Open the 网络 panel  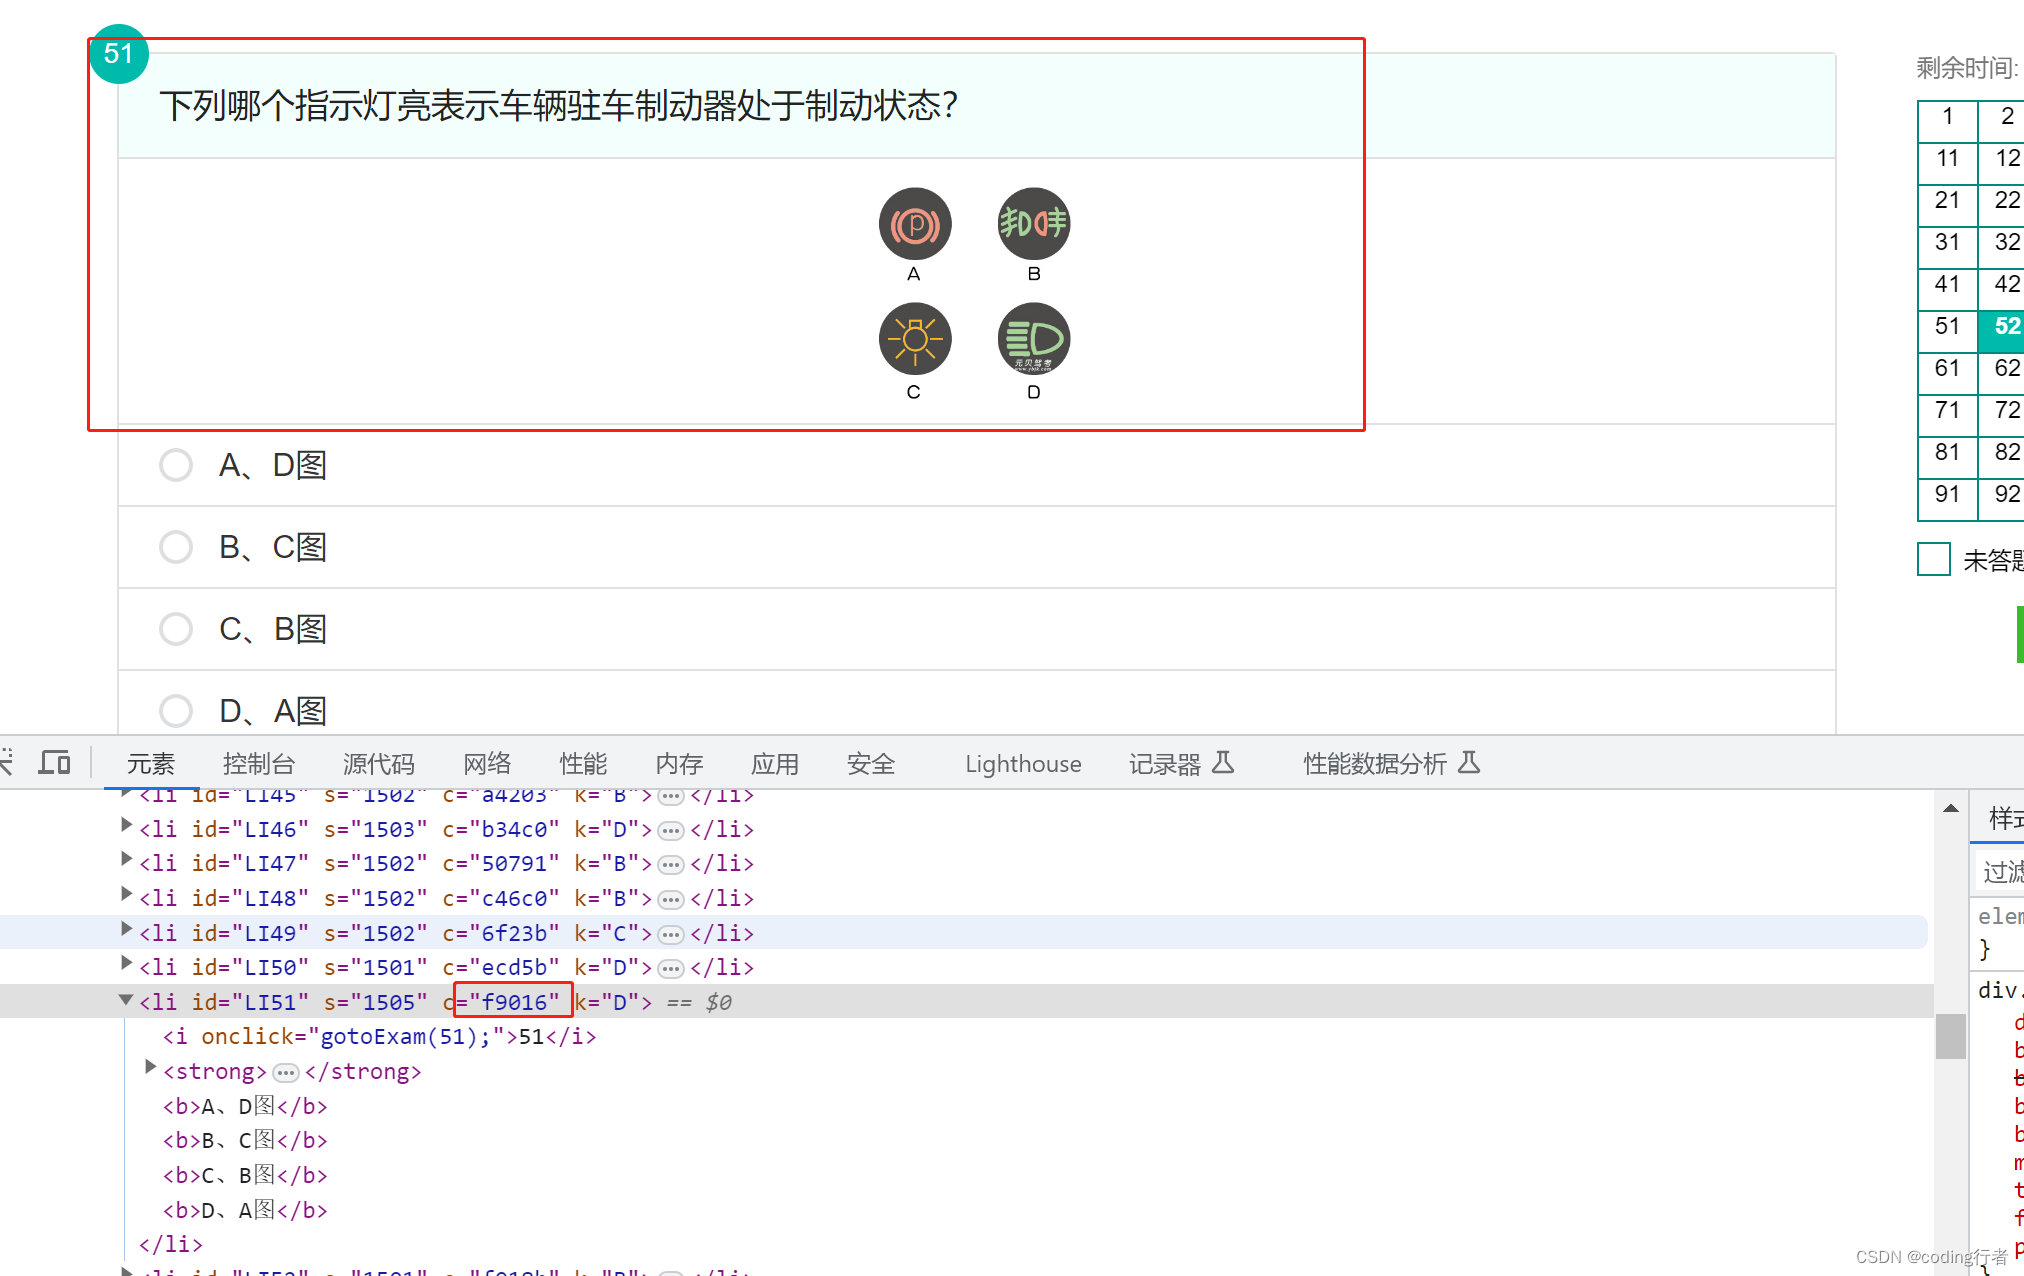[487, 762]
